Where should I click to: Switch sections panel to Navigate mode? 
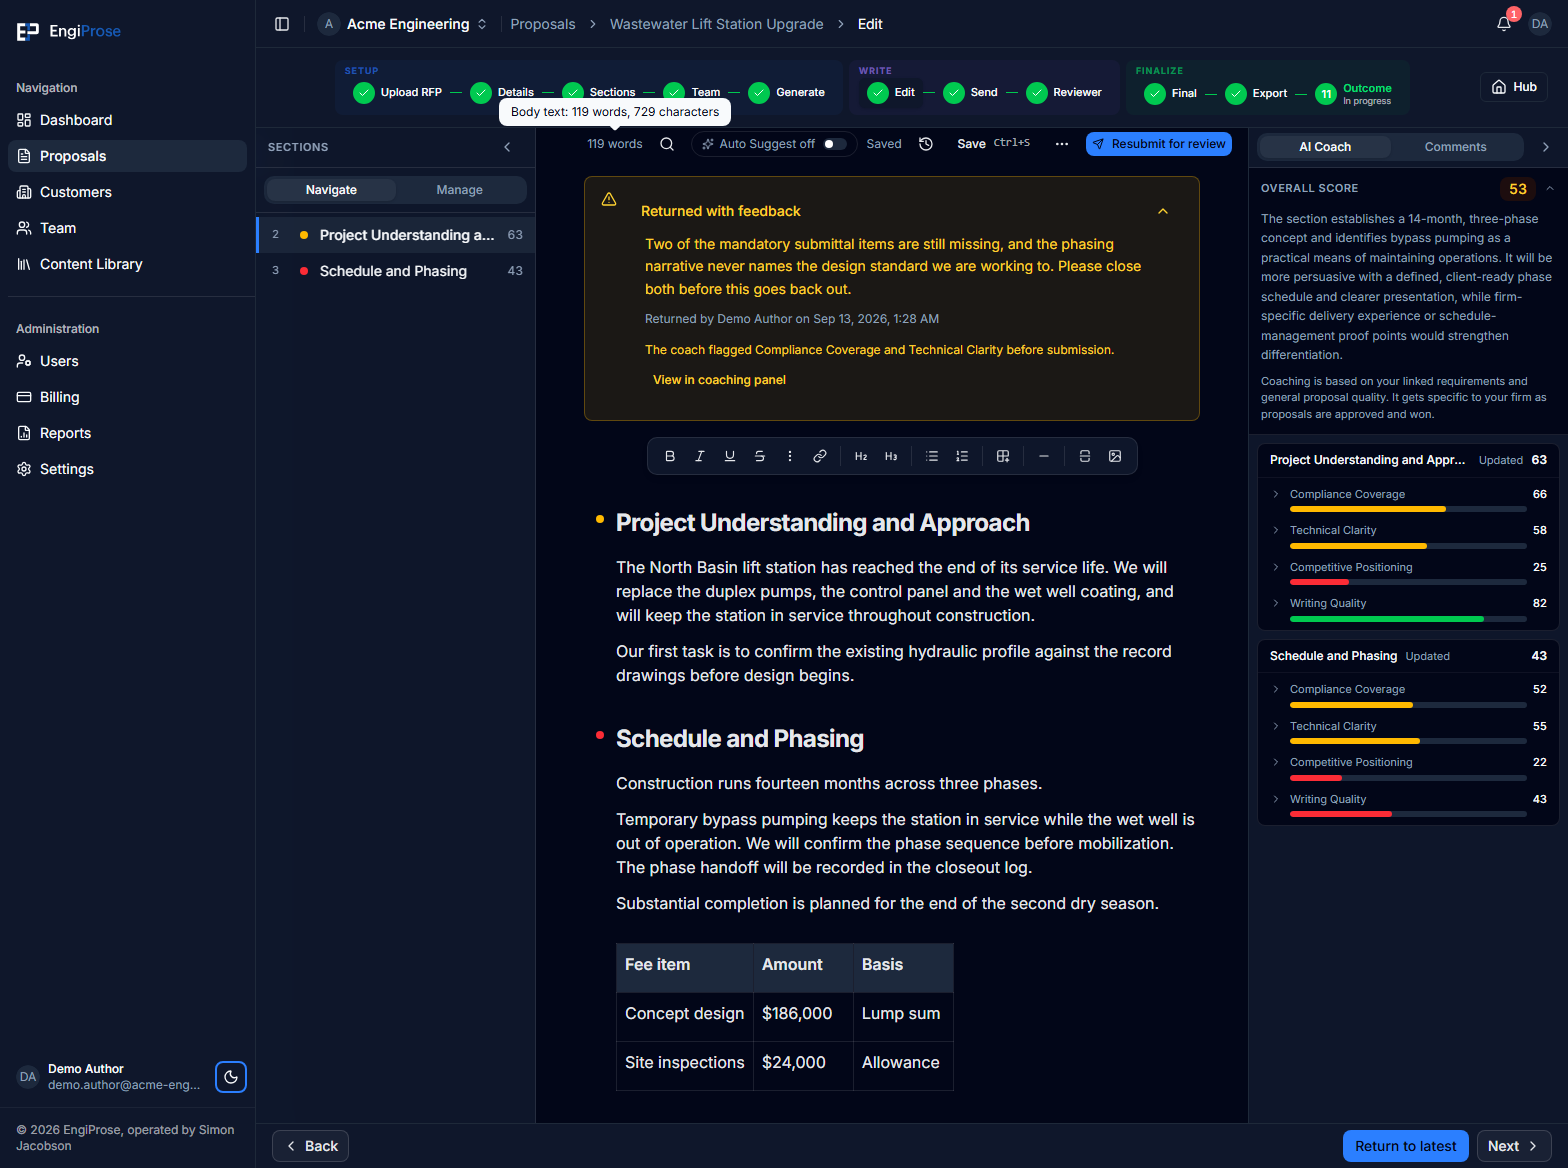tap(331, 190)
